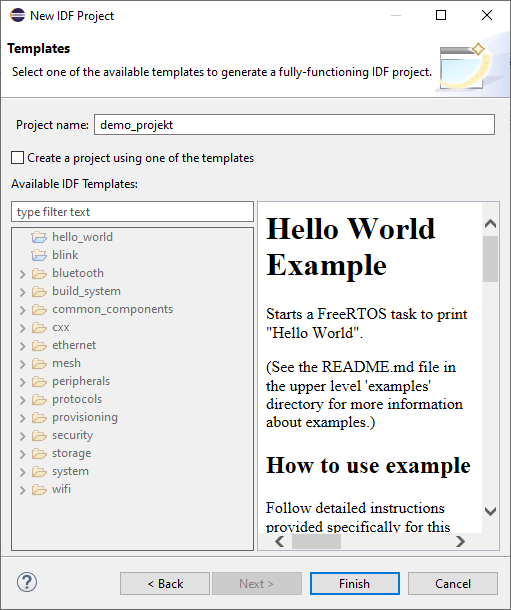
Task: Expand the storage tree node
Action: click(x=23, y=454)
